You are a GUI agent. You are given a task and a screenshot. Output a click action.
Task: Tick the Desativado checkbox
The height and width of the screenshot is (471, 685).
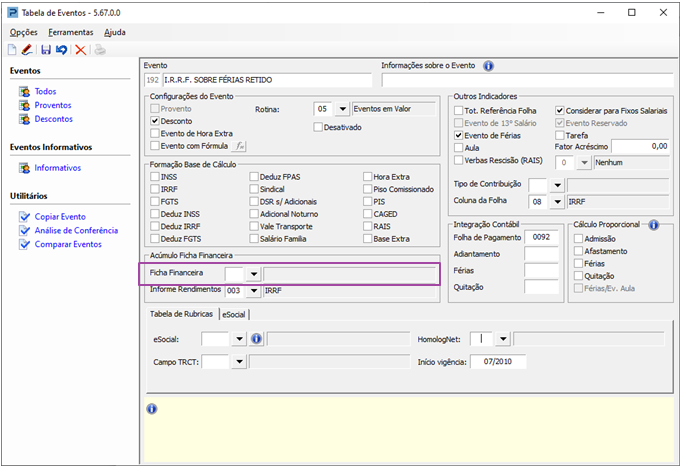[318, 127]
